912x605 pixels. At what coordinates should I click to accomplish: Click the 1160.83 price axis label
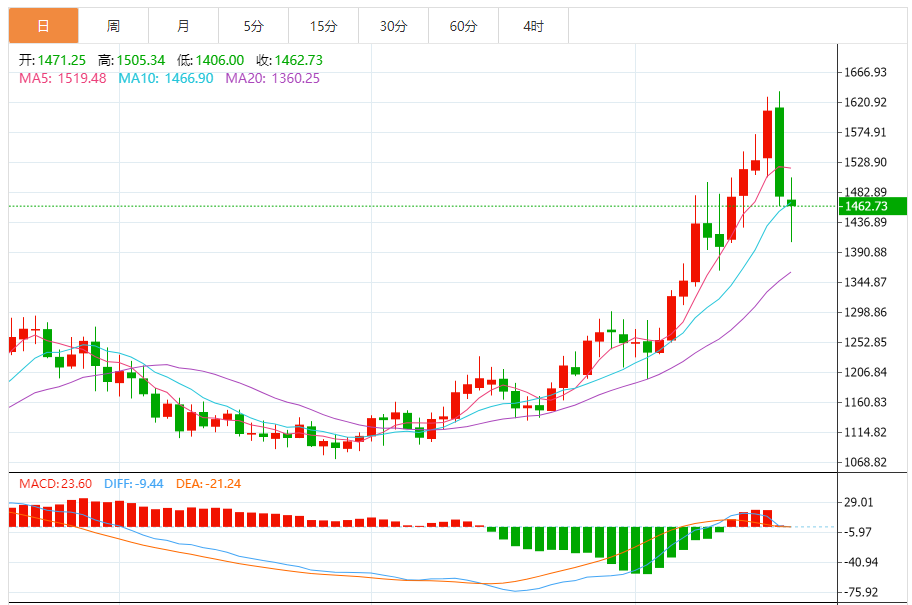(x=865, y=402)
